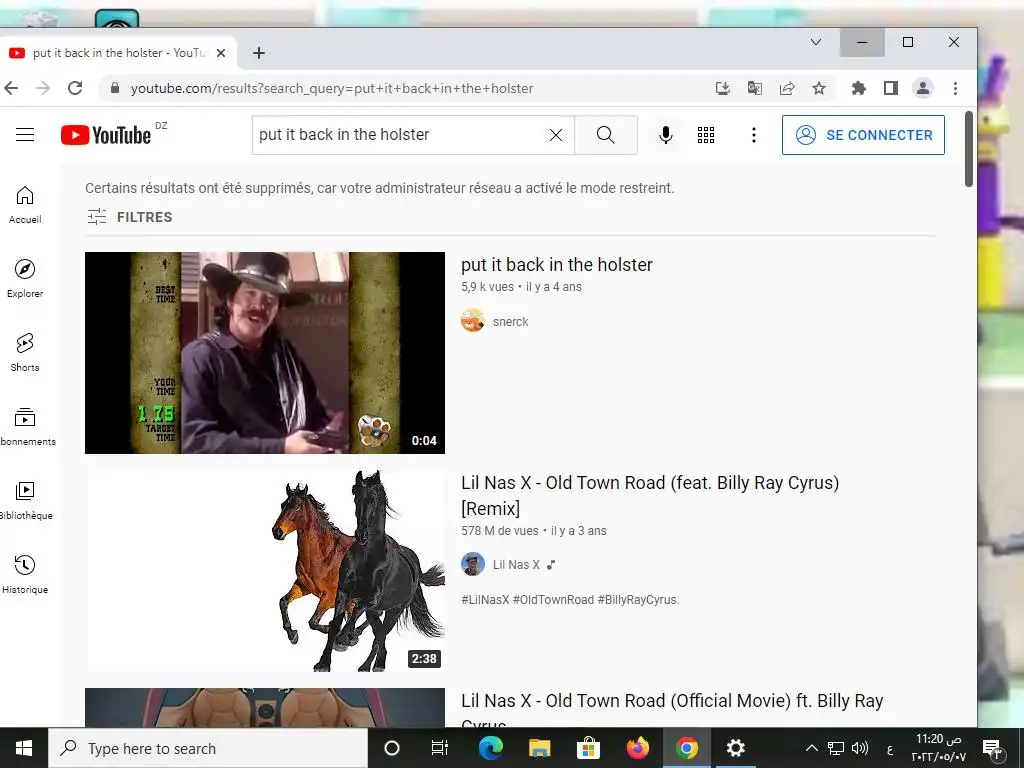Open the Chrome three-dot menu

955,88
